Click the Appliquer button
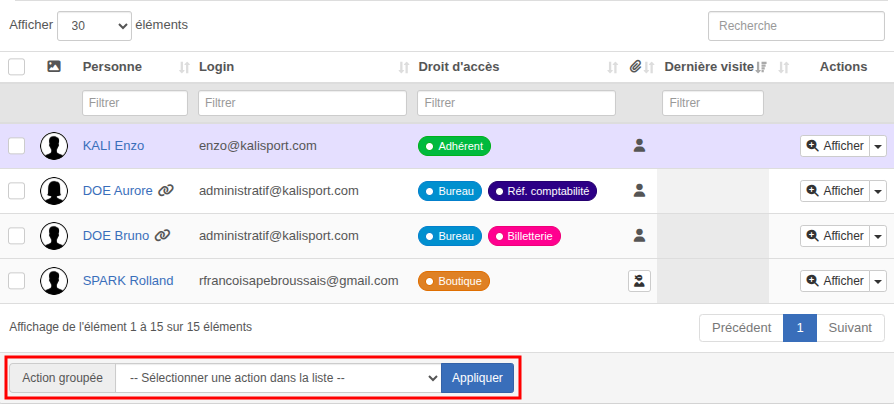 click(477, 378)
